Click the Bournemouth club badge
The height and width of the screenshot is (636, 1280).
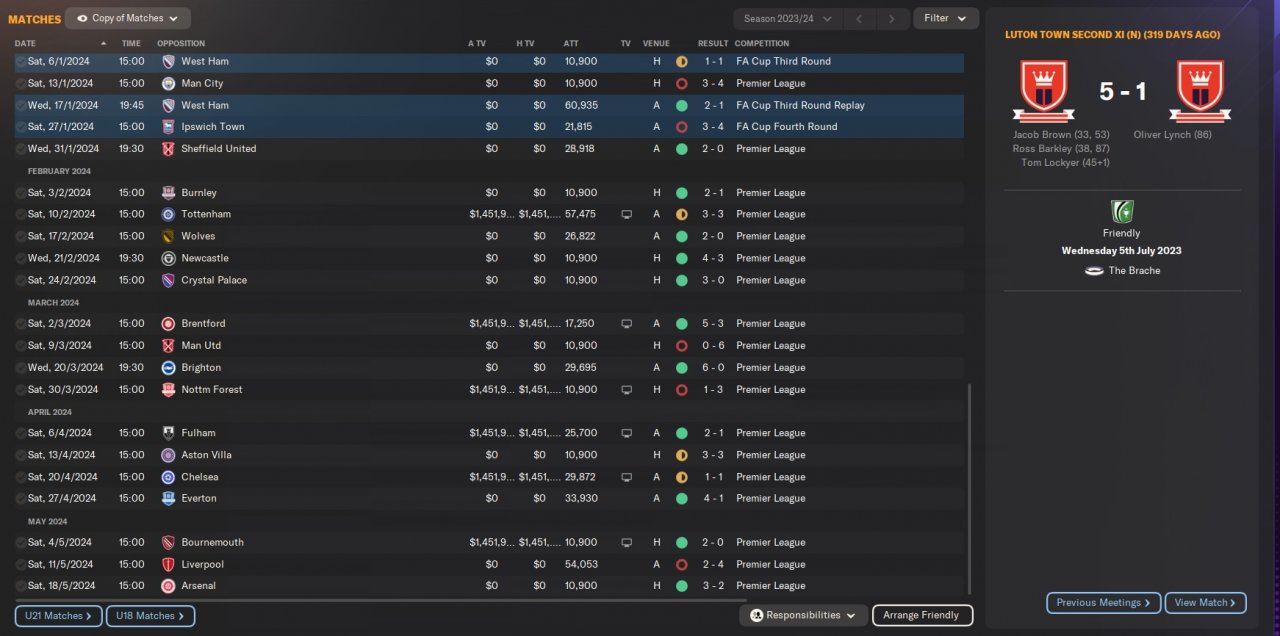[168, 543]
